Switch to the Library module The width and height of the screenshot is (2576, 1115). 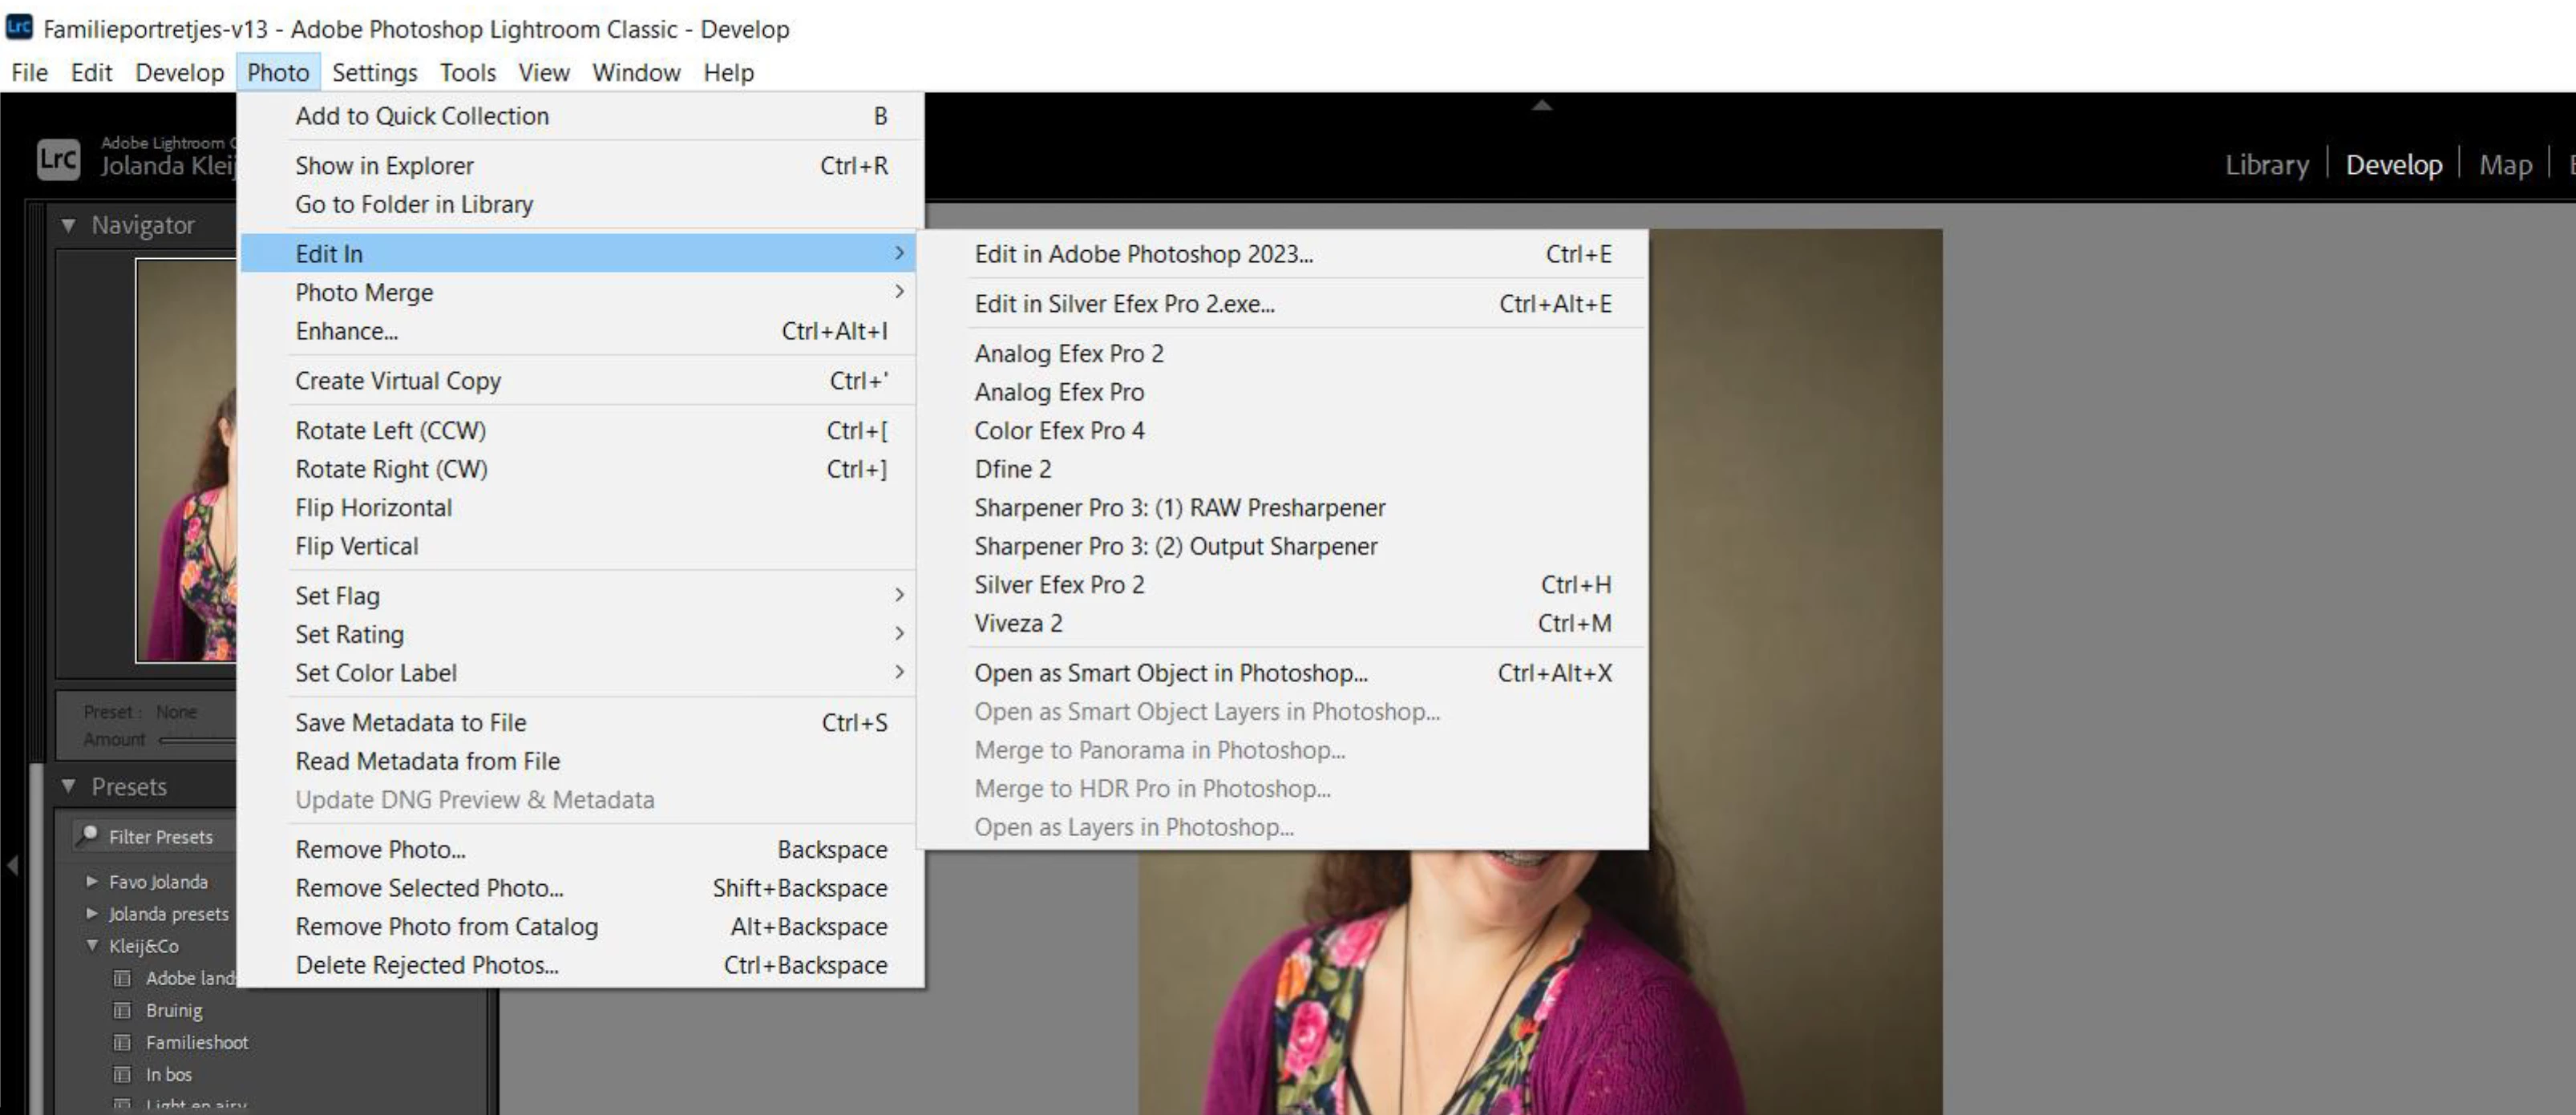point(2266,164)
